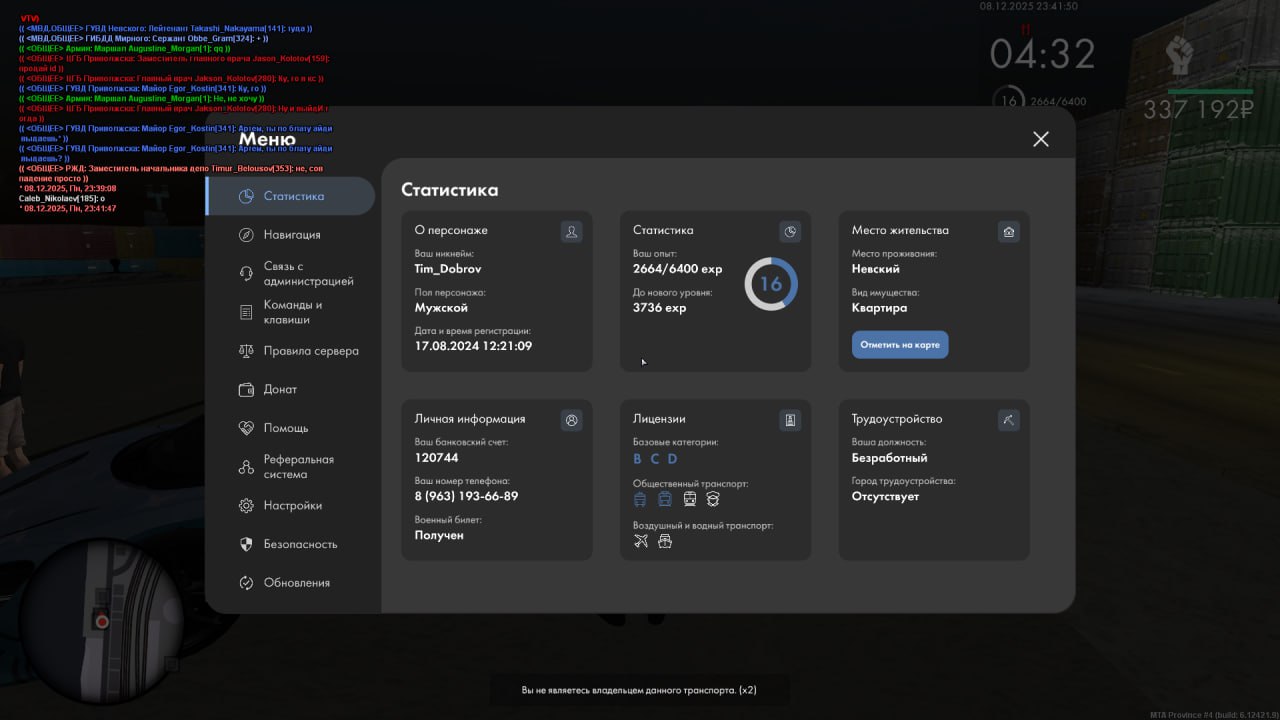Click the white train license icon
1280x720 pixels.
[x=690, y=499]
